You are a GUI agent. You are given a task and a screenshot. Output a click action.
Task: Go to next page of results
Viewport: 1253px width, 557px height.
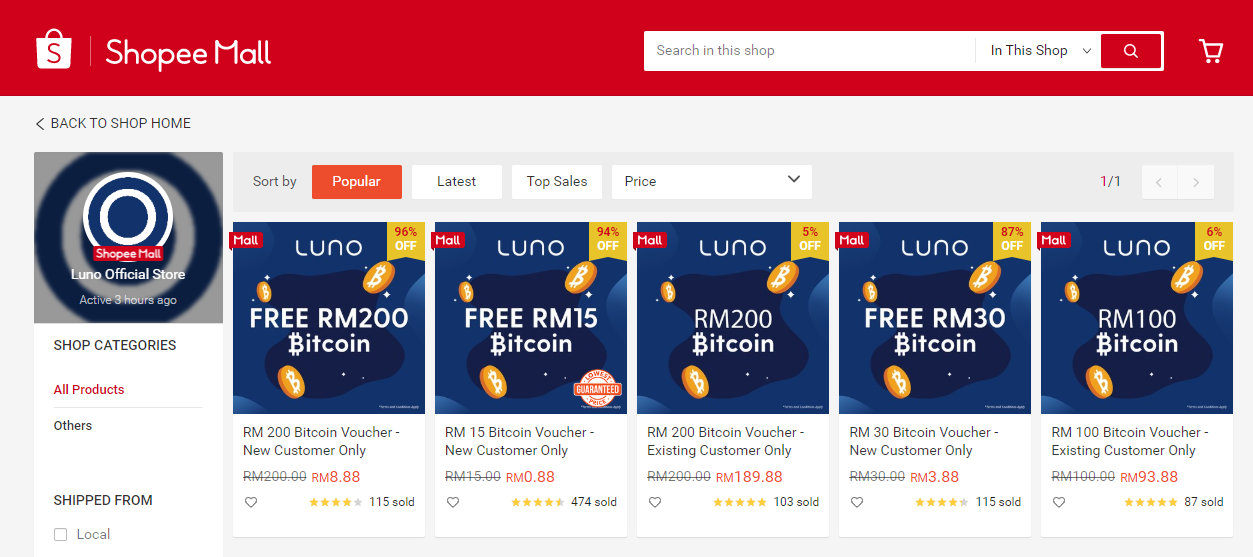click(1196, 182)
